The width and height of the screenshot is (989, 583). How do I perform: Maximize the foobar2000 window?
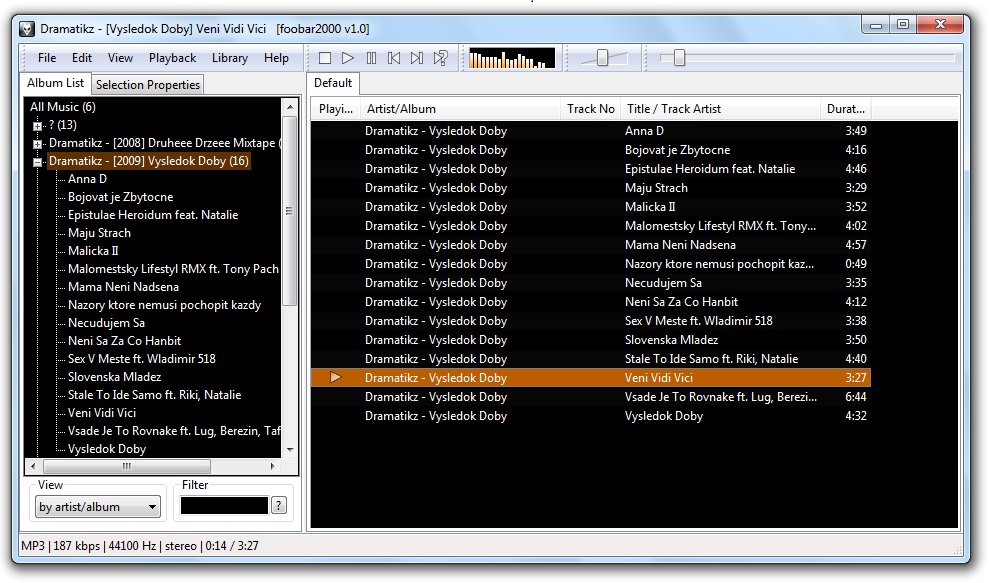point(903,25)
